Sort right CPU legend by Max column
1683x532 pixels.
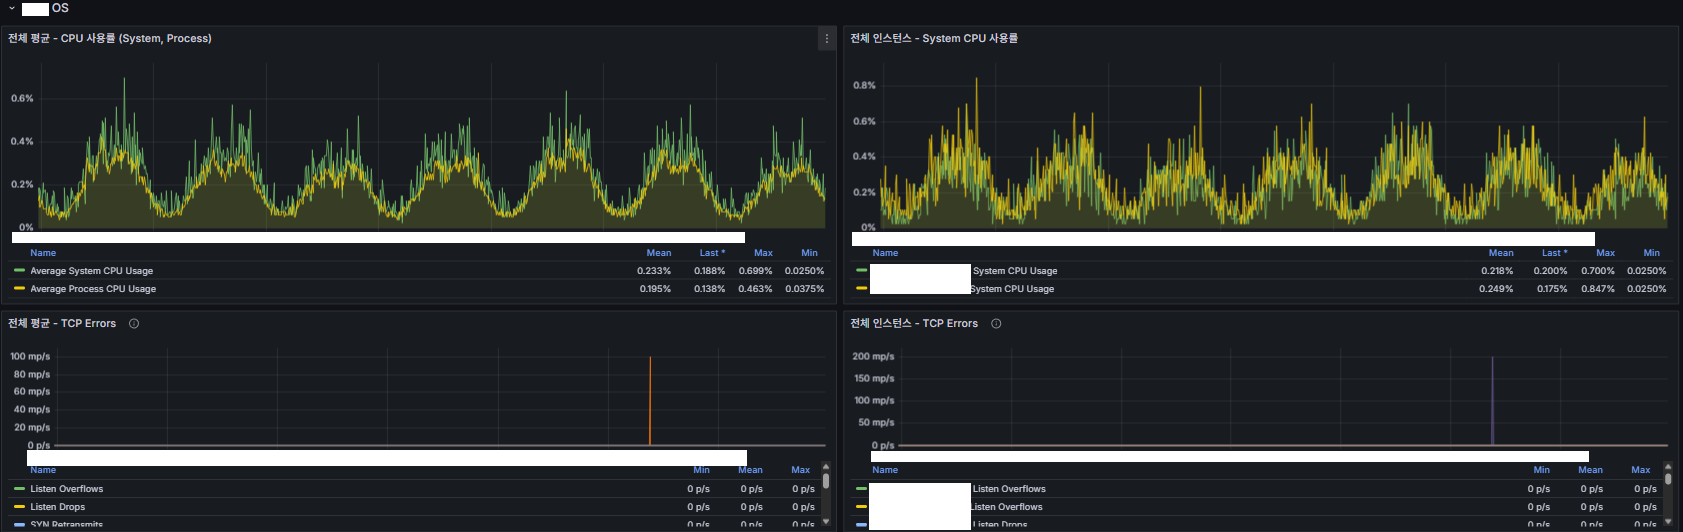point(1605,253)
